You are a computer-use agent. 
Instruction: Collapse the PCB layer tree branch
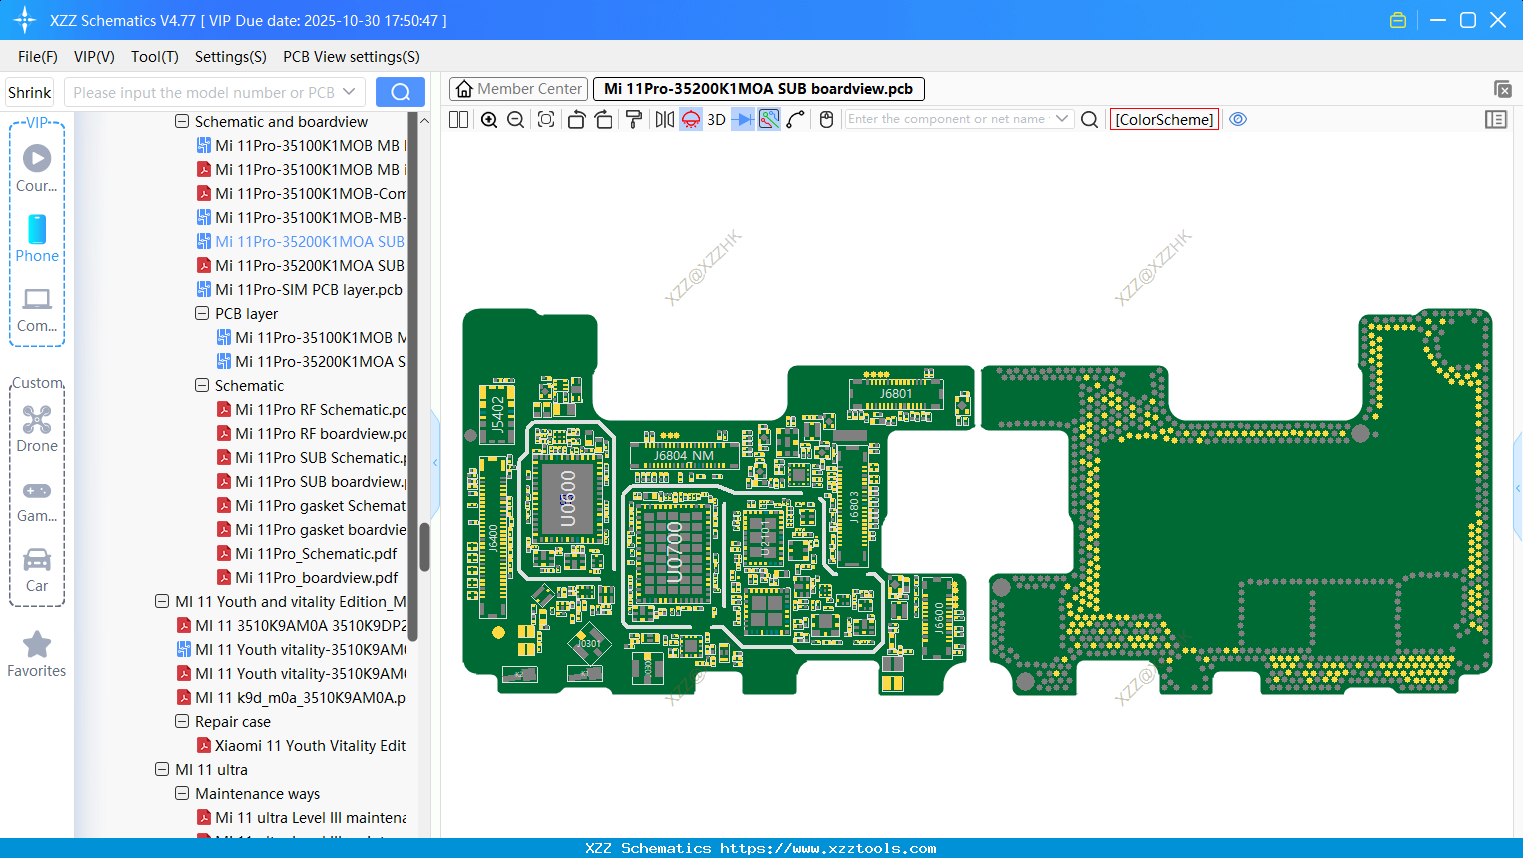(x=200, y=313)
